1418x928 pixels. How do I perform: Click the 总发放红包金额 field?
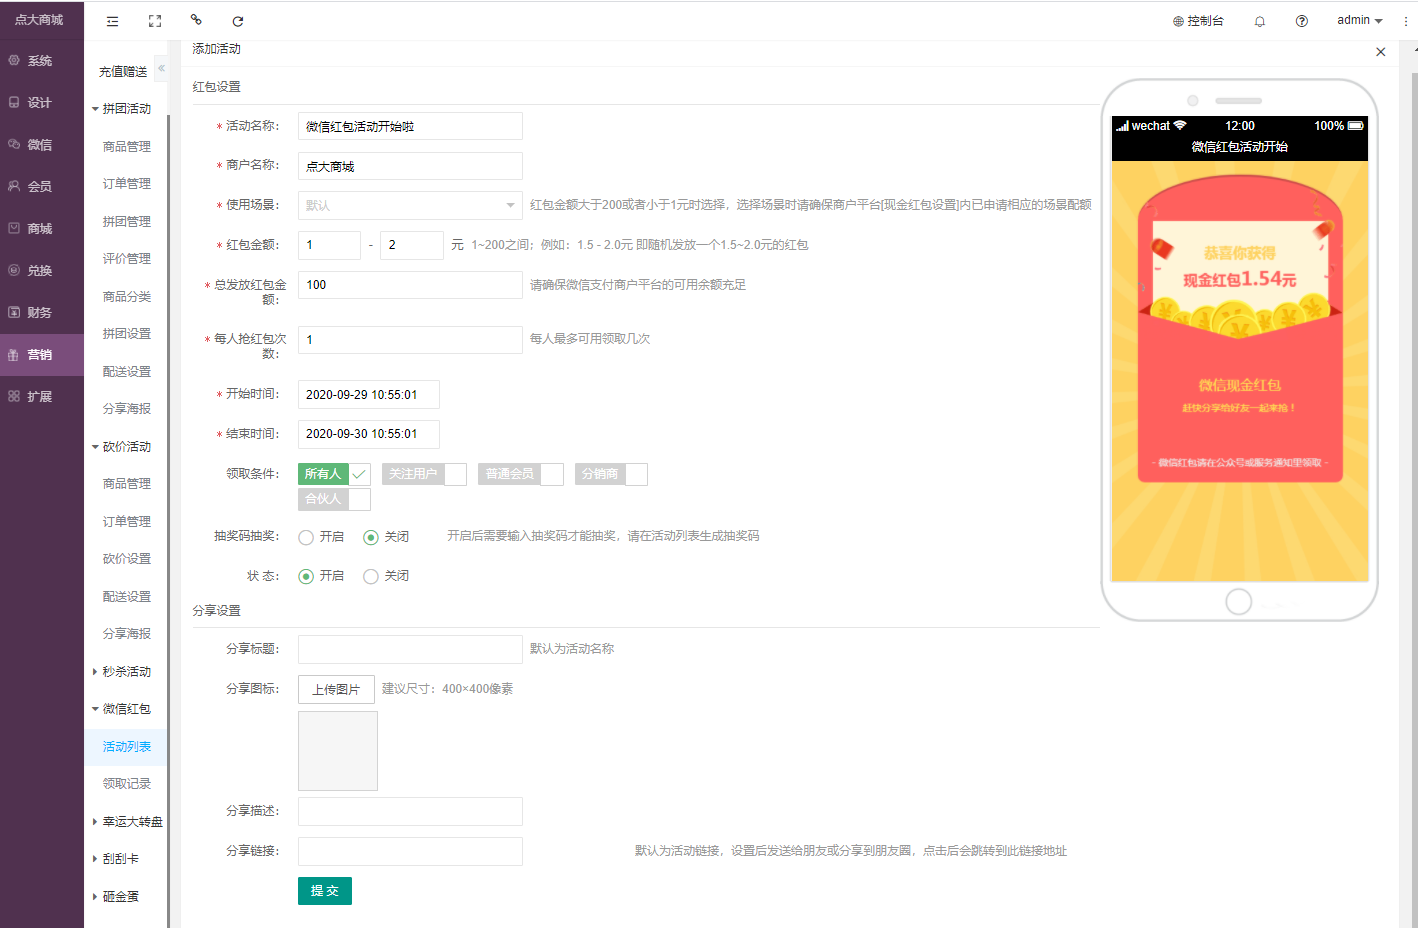[410, 285]
